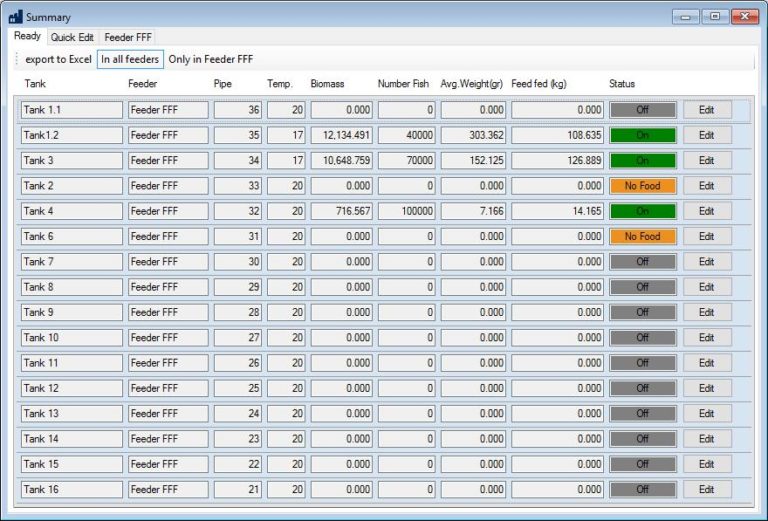Viewport: 768px width, 521px height.
Task: Click the Tank 10 name field
Action: click(71, 338)
